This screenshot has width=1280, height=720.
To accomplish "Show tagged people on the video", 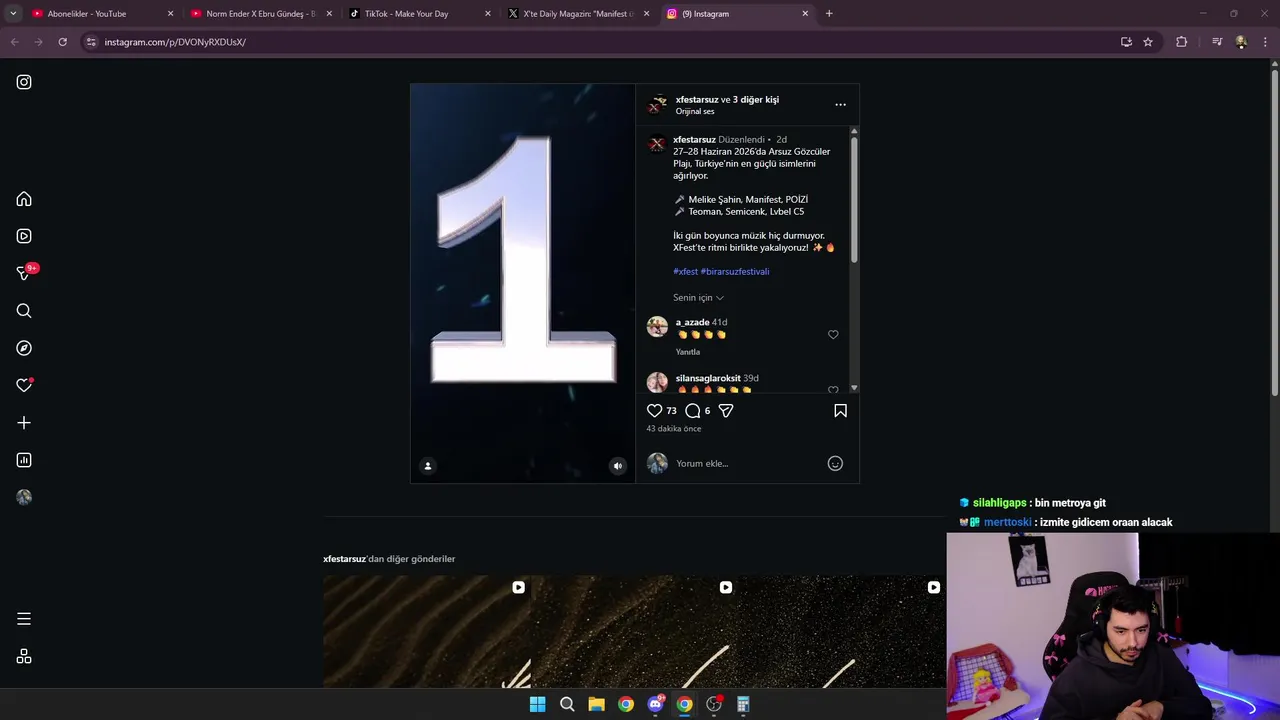I will [428, 466].
